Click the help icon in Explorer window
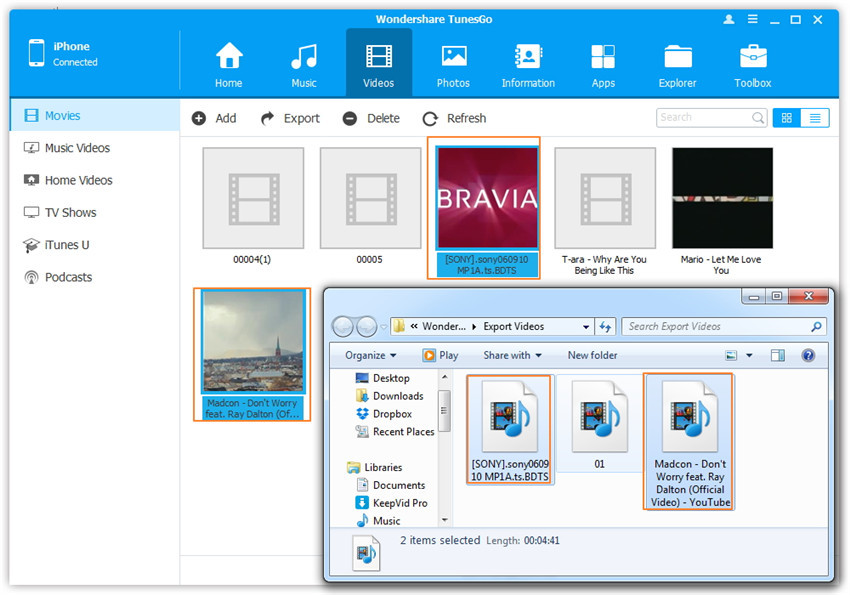 808,355
